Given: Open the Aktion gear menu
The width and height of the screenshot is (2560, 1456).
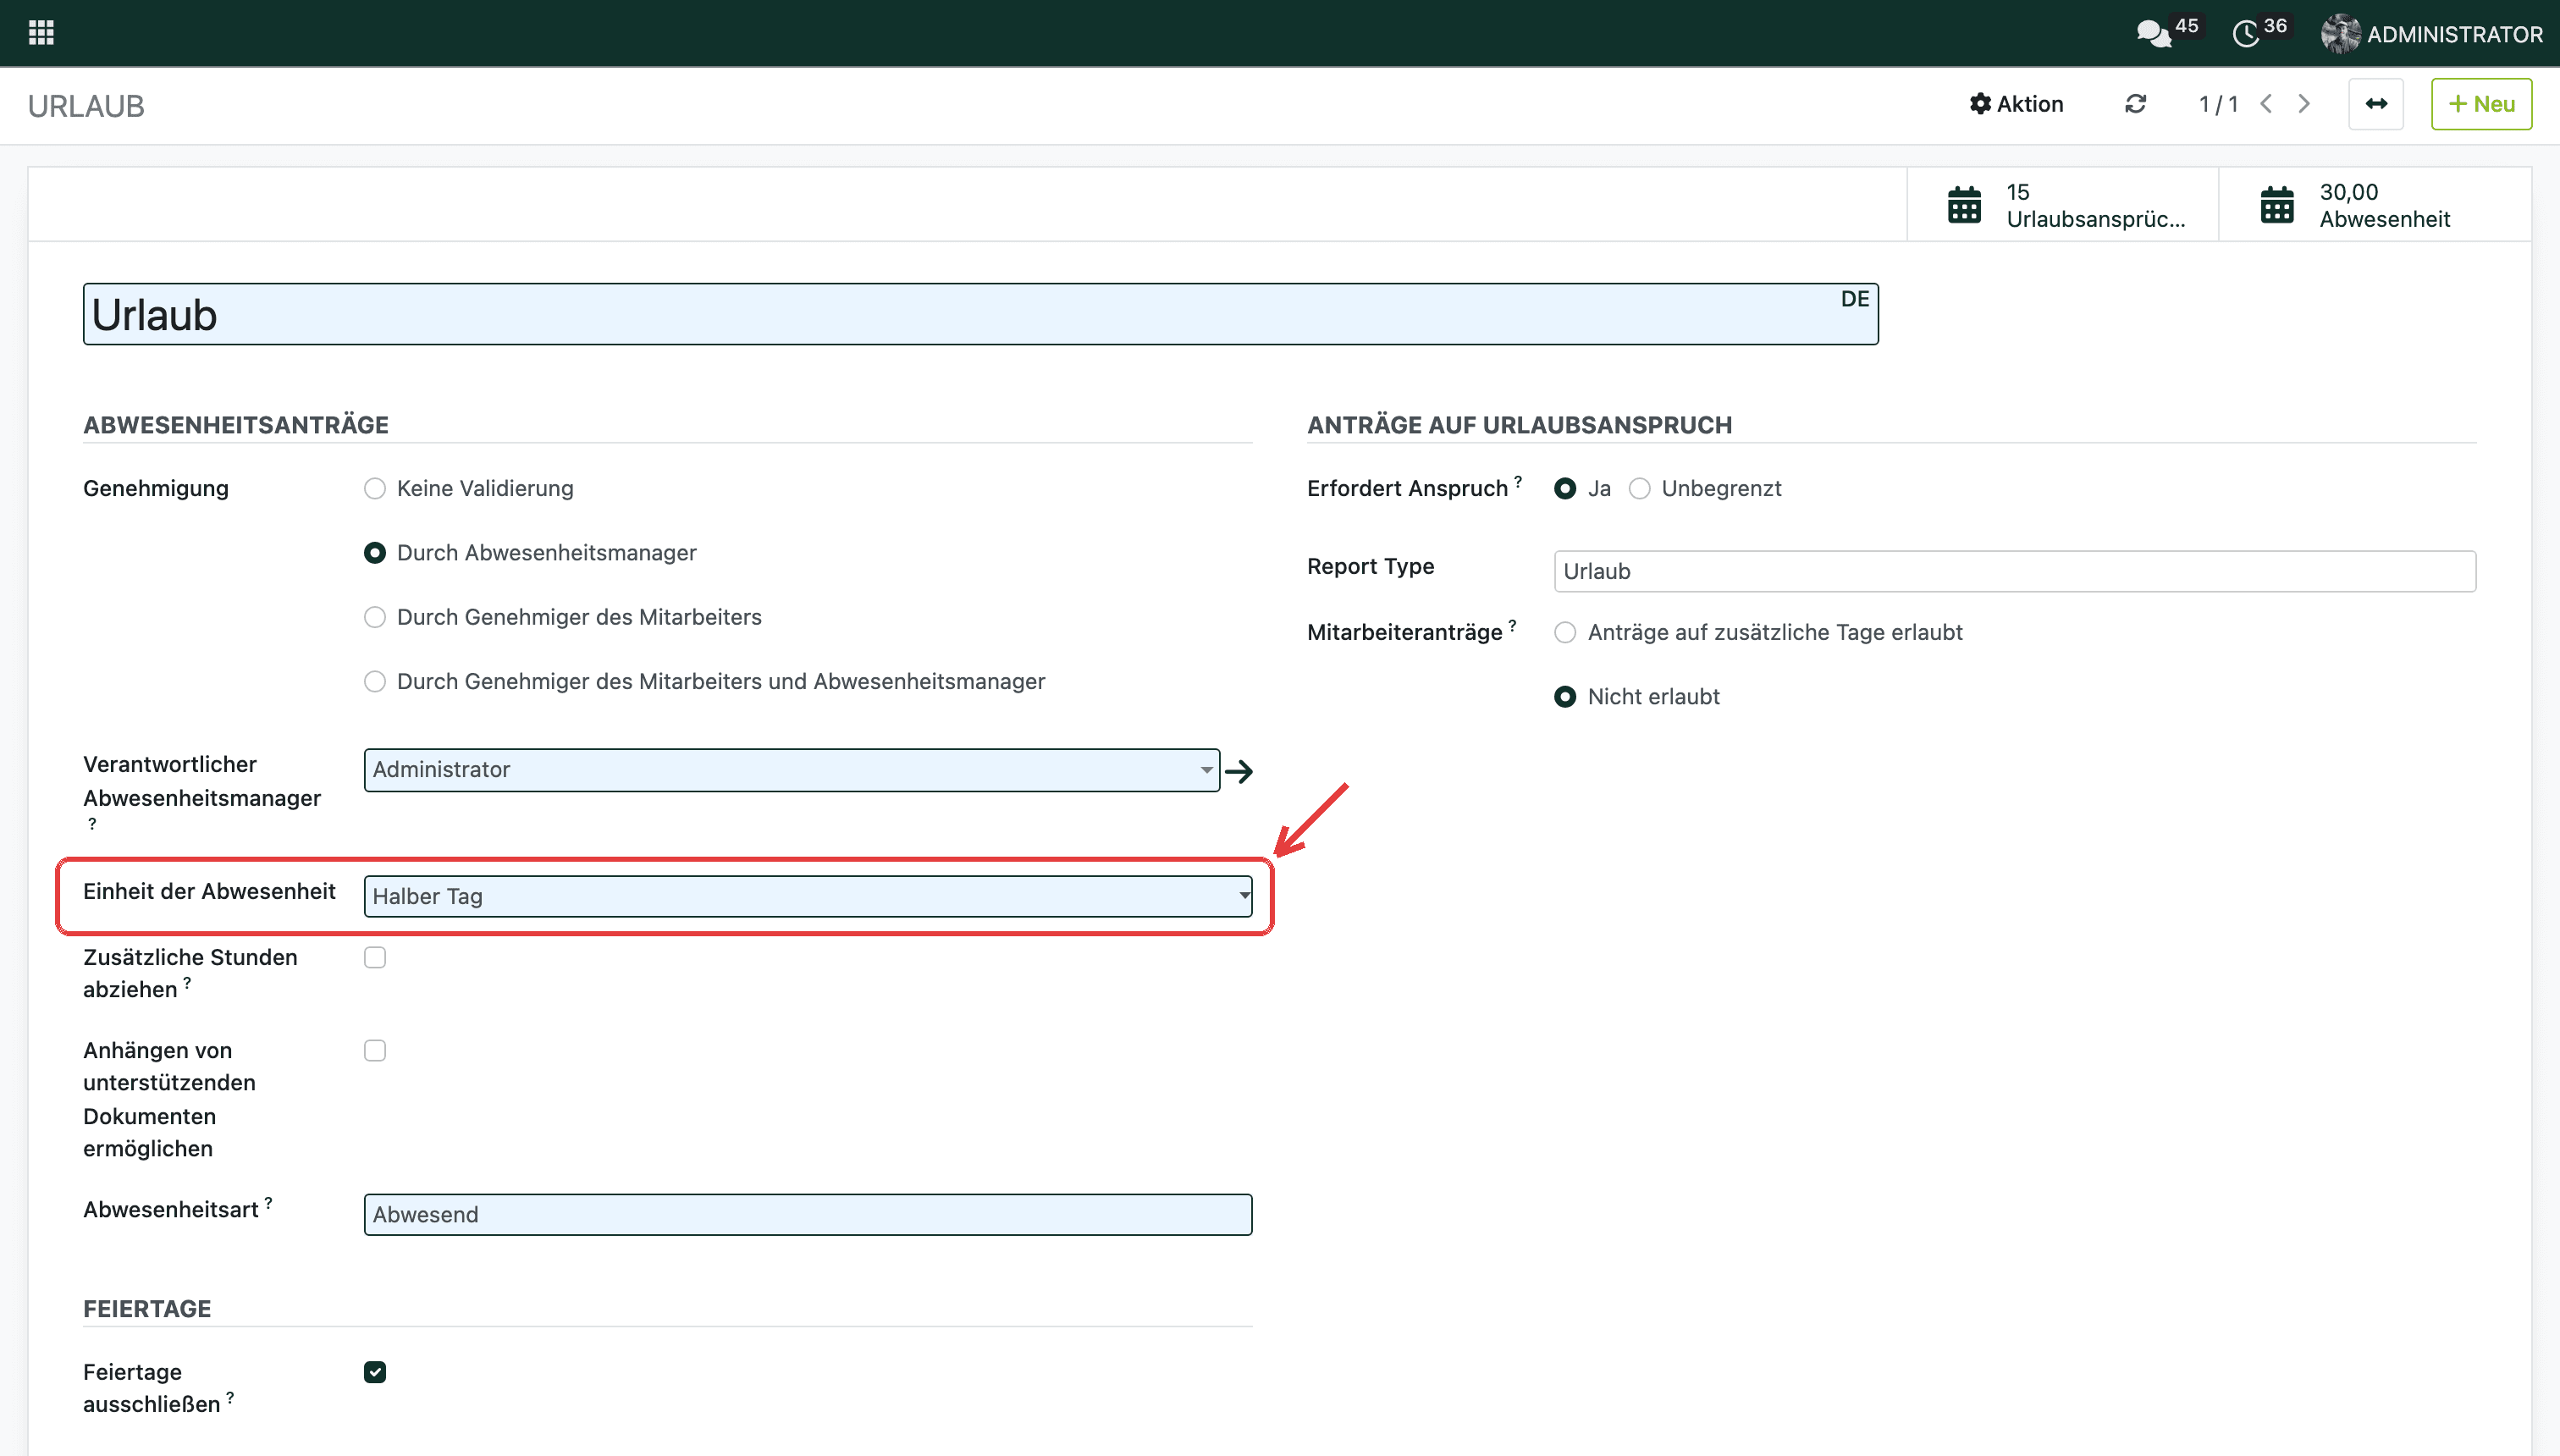Looking at the screenshot, I should point(2016,104).
